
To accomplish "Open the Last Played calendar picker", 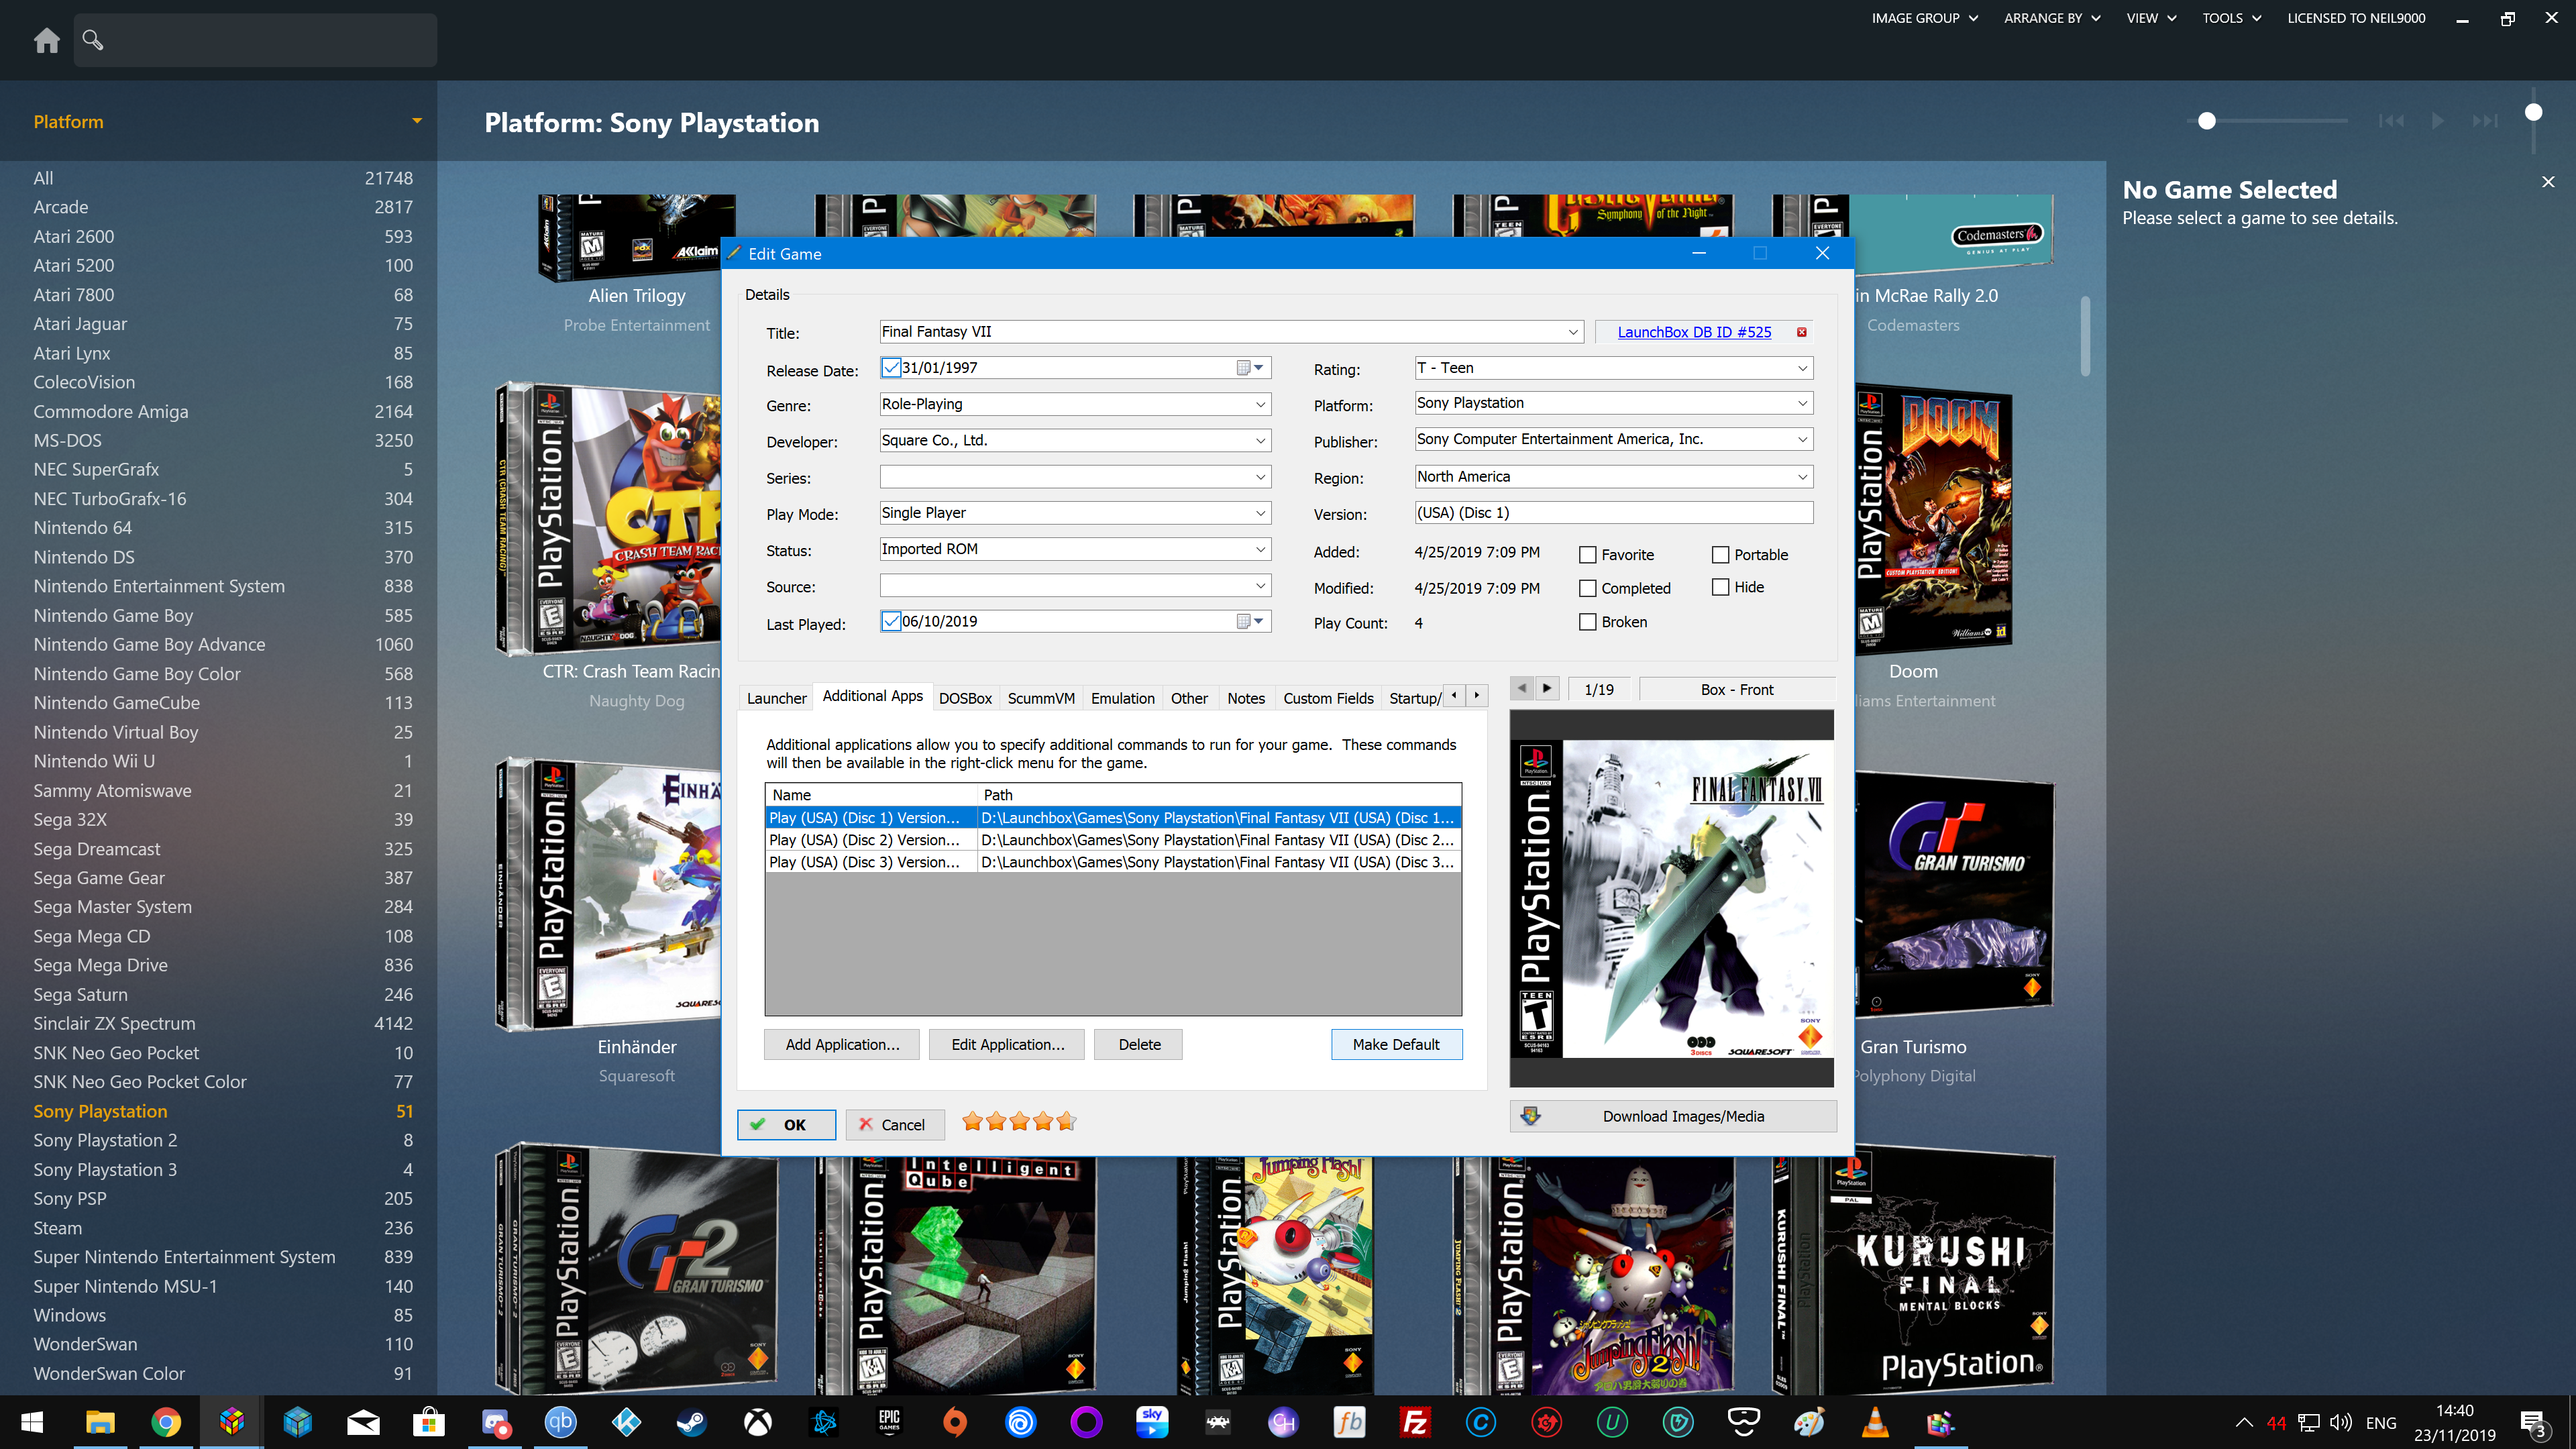I will click(x=1250, y=621).
